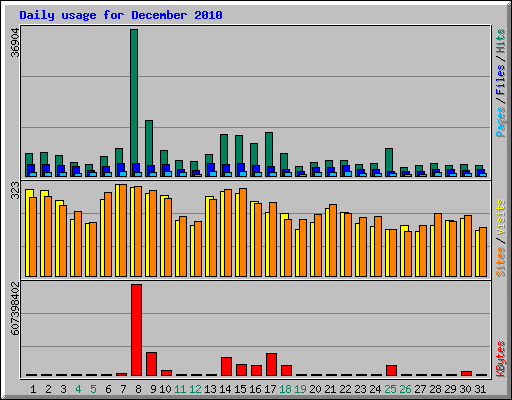Click the red KBytes bar for day 25
The image size is (512, 400).
(391, 371)
